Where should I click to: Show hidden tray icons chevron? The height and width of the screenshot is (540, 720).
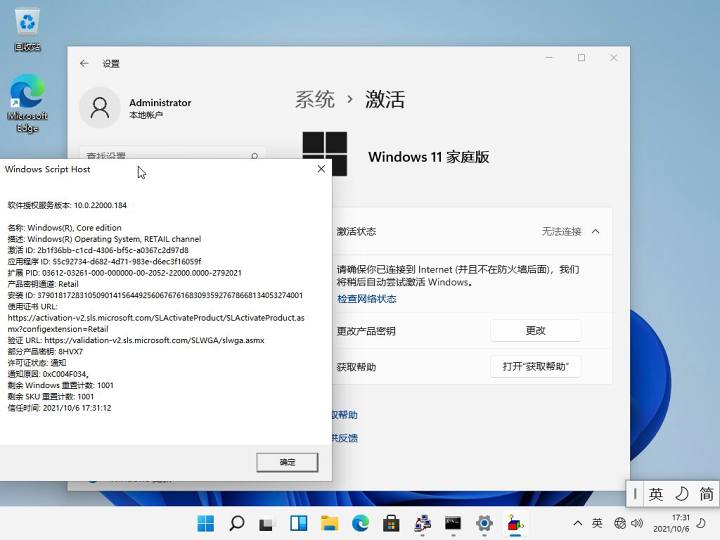click(578, 523)
